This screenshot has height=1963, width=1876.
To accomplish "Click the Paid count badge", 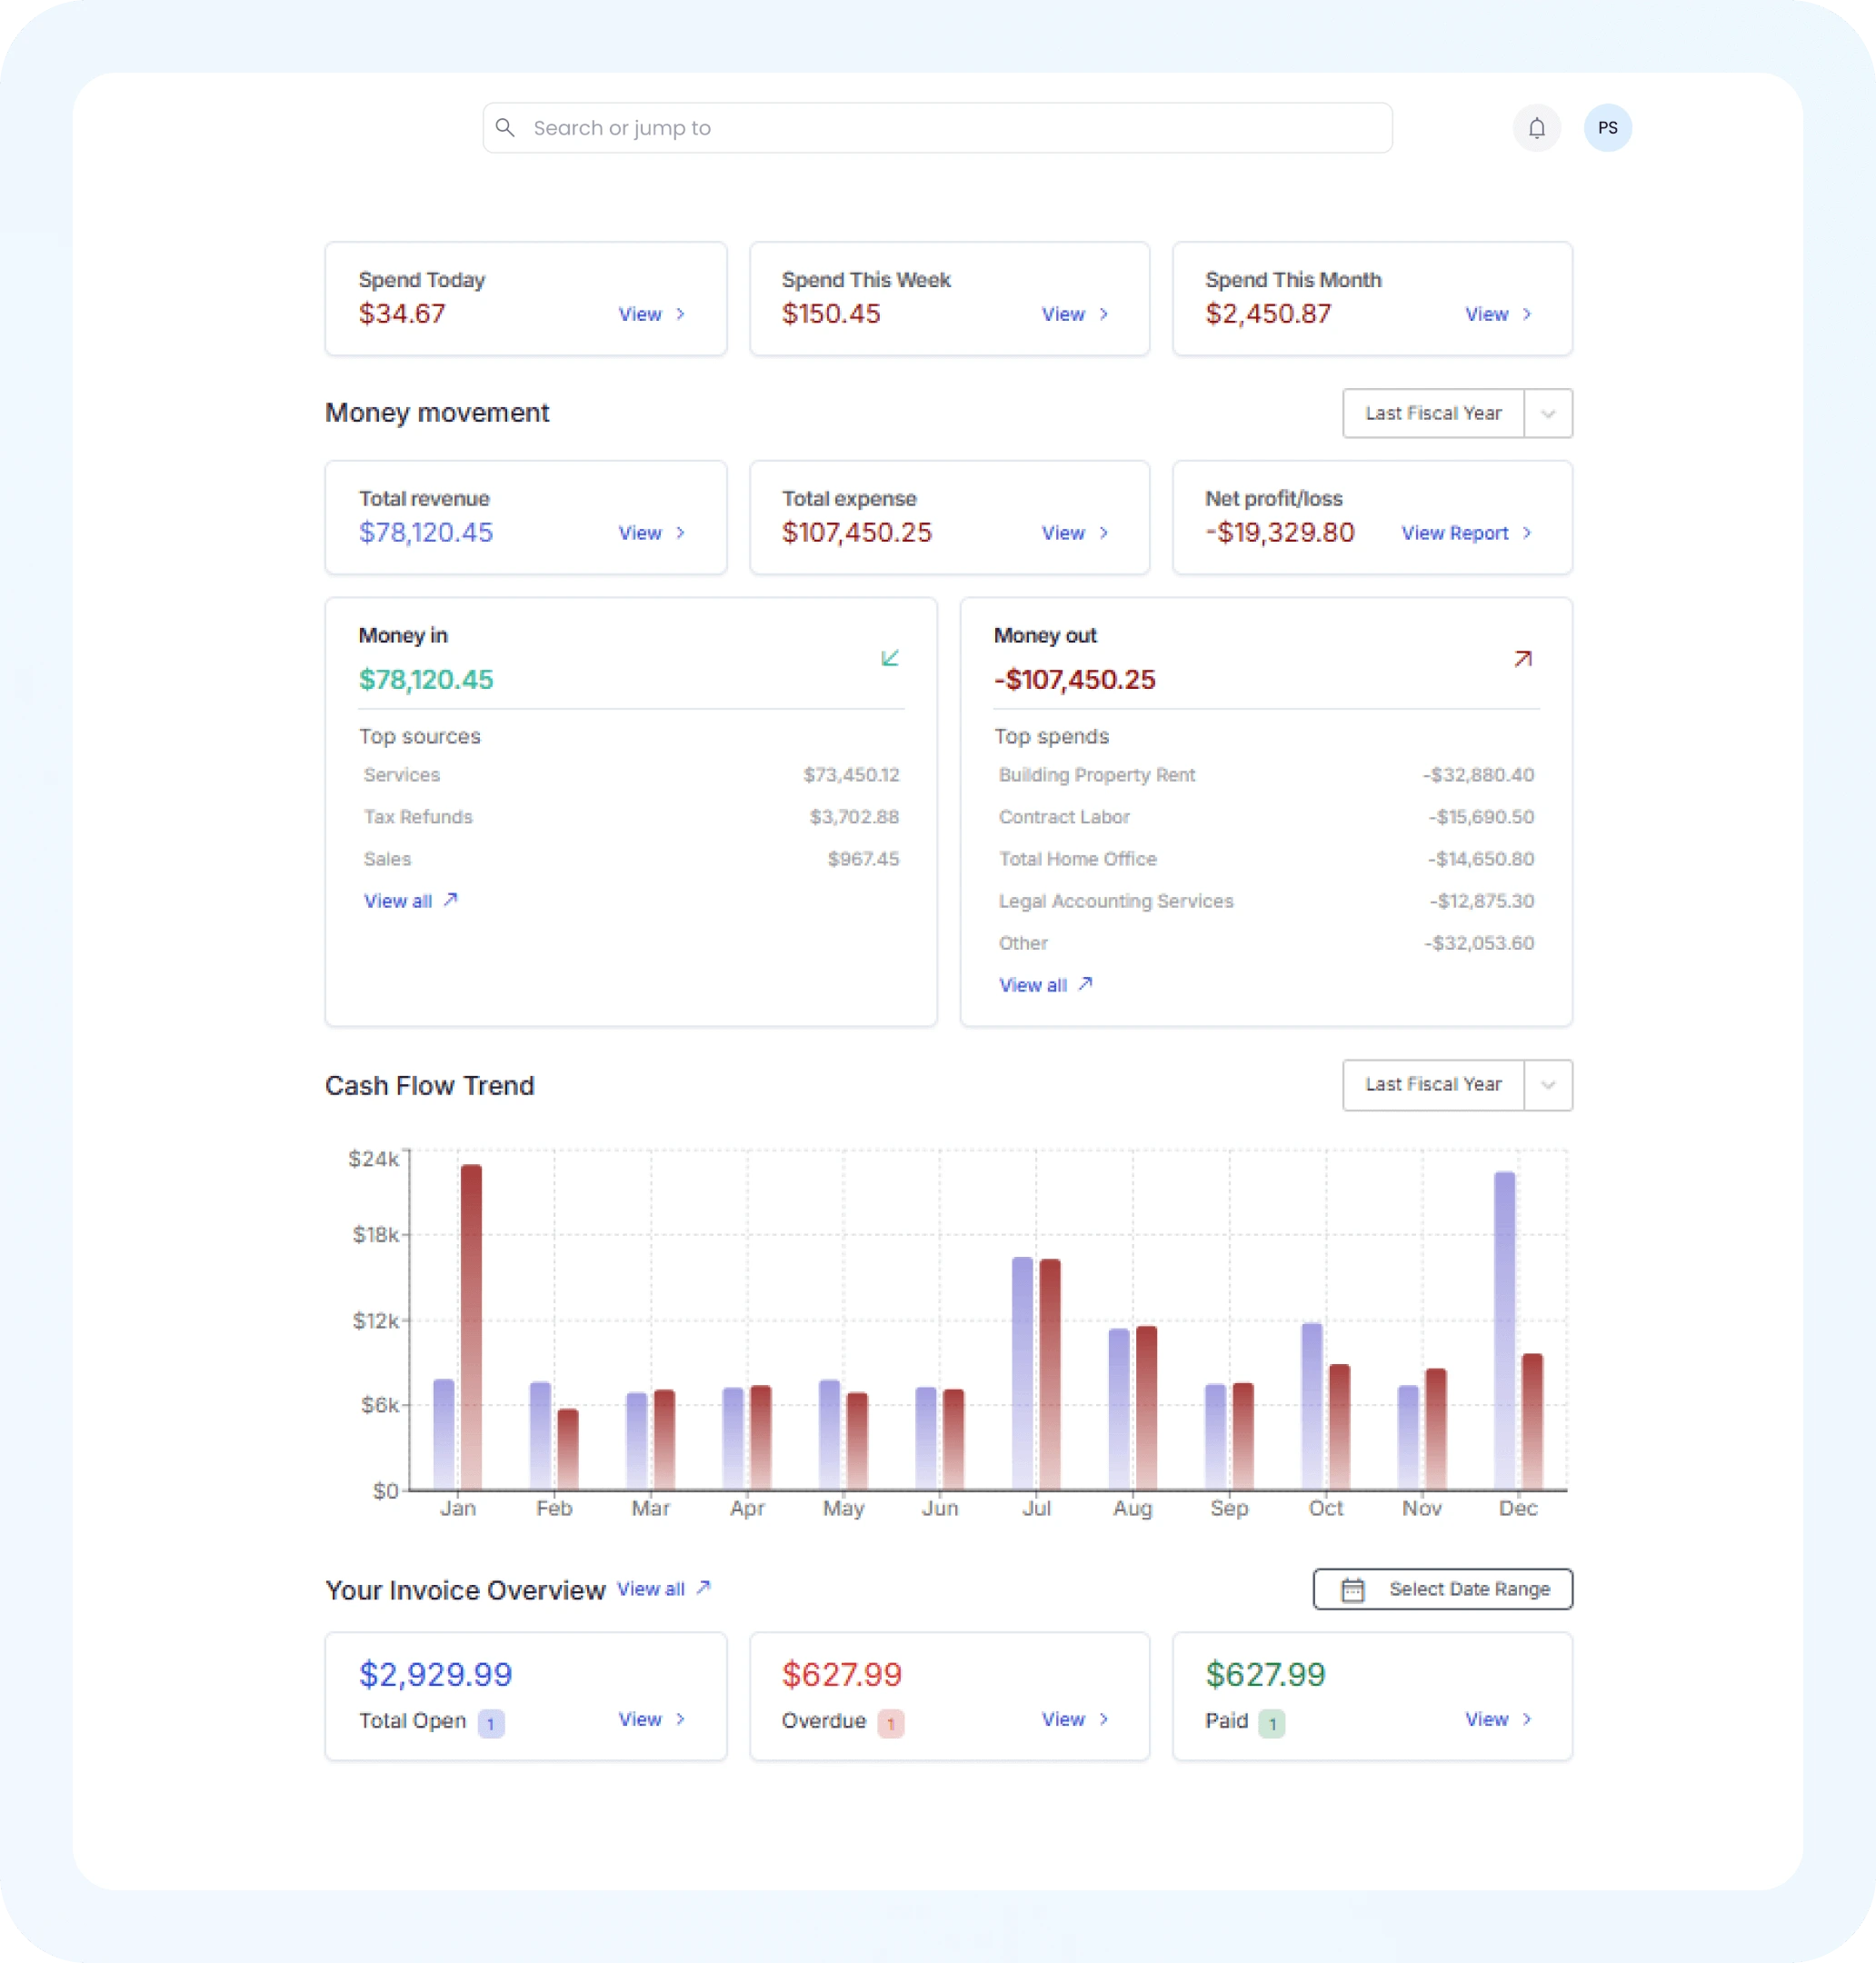I will [1271, 1723].
